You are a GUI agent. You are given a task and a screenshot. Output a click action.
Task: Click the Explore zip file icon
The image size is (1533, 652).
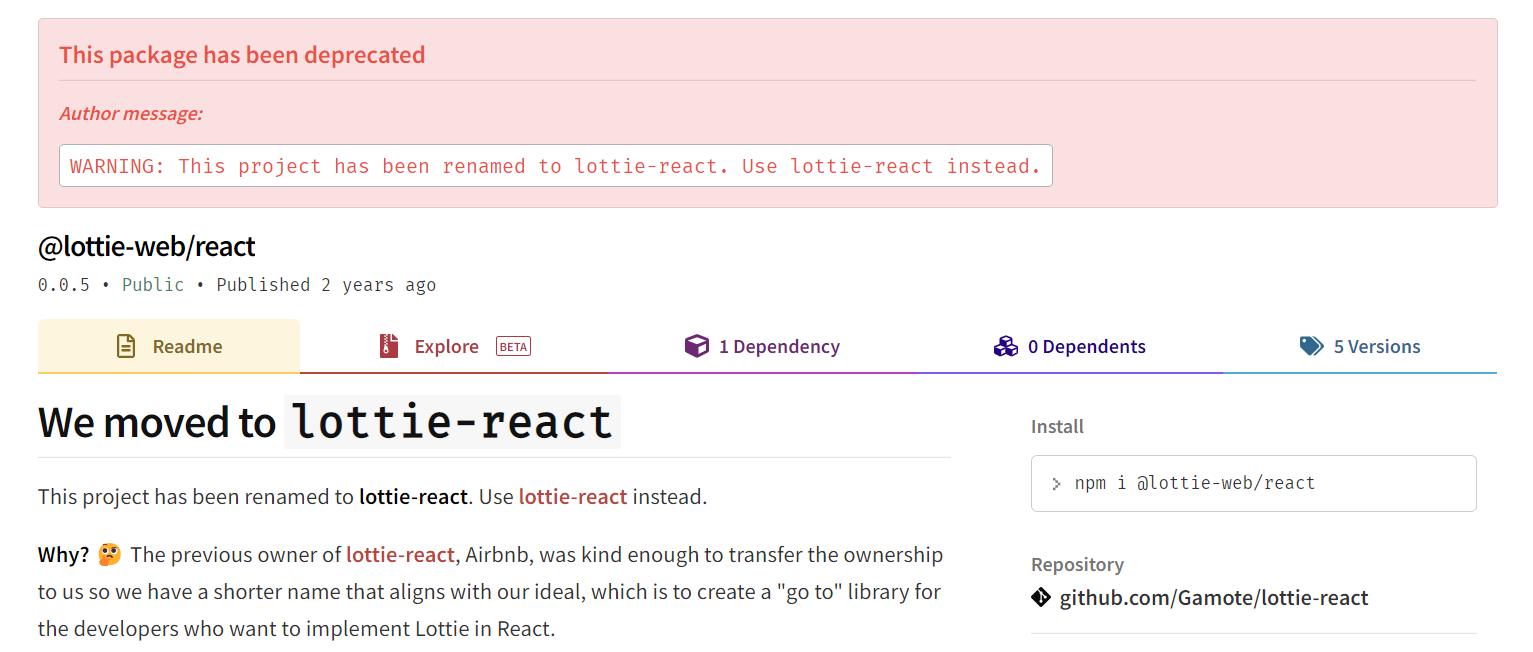[x=389, y=346]
